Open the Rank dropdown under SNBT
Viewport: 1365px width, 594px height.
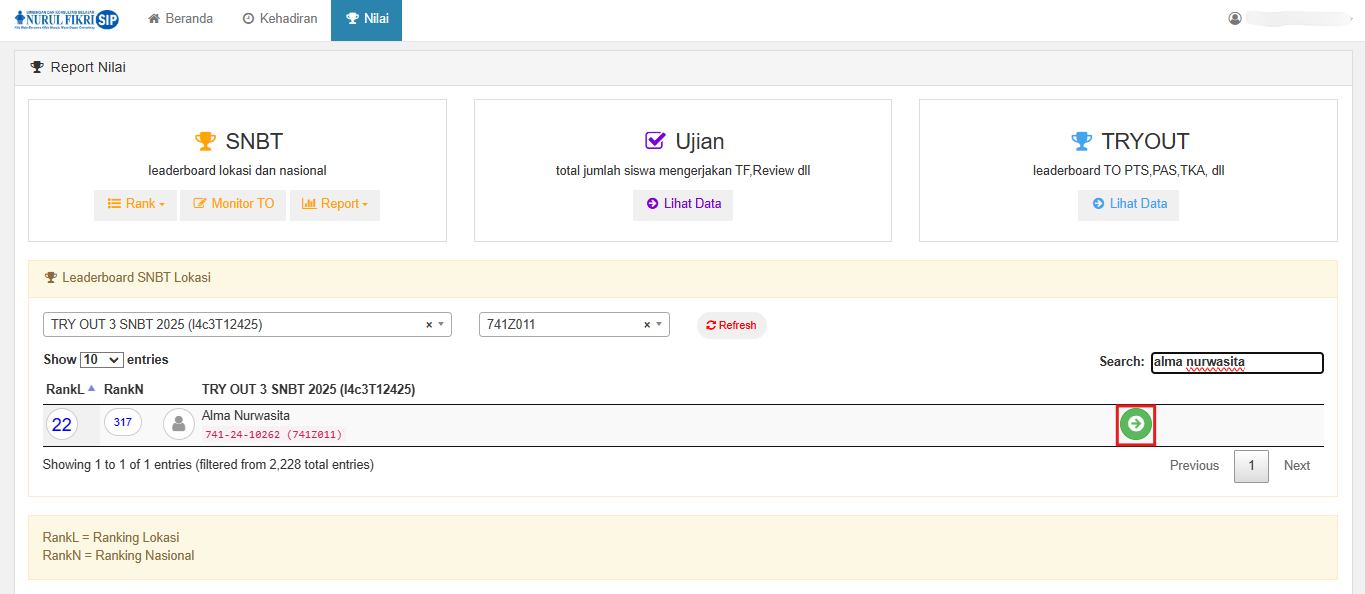point(135,204)
